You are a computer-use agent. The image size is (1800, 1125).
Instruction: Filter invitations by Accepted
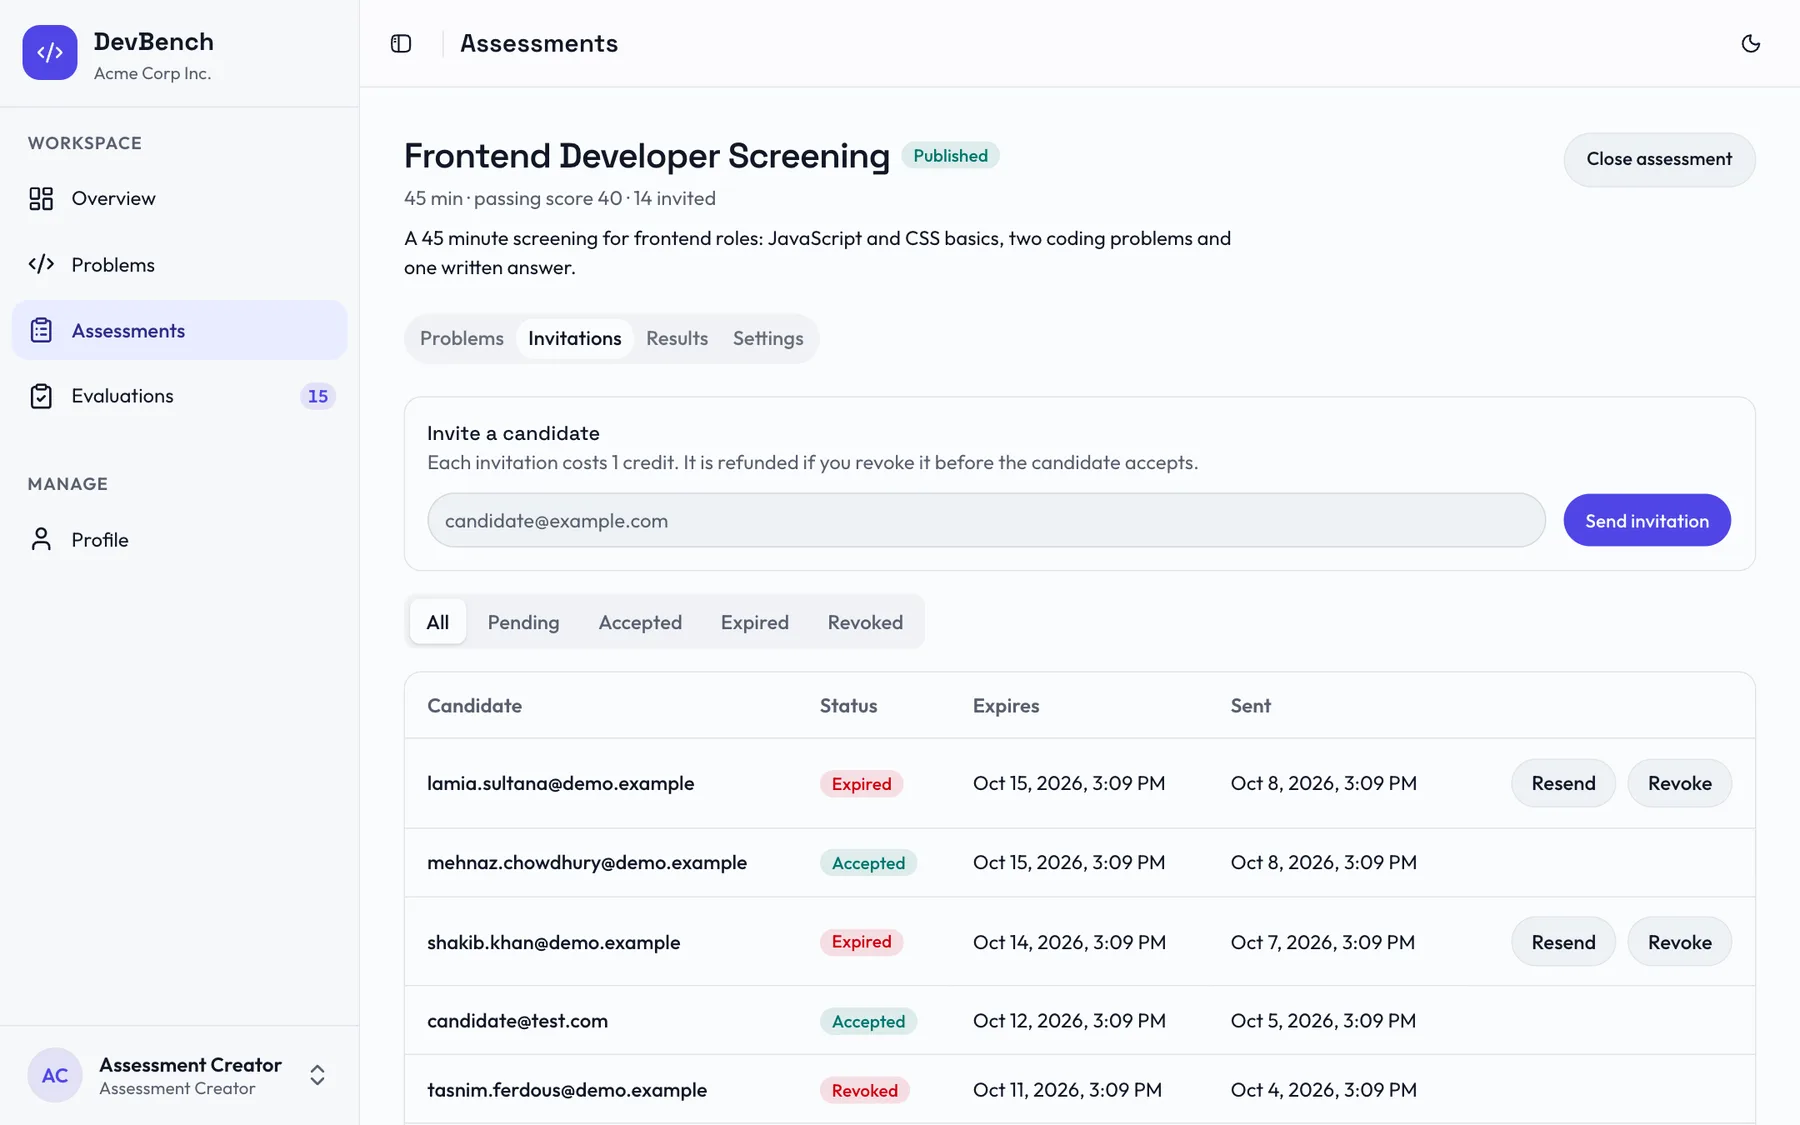(x=640, y=622)
